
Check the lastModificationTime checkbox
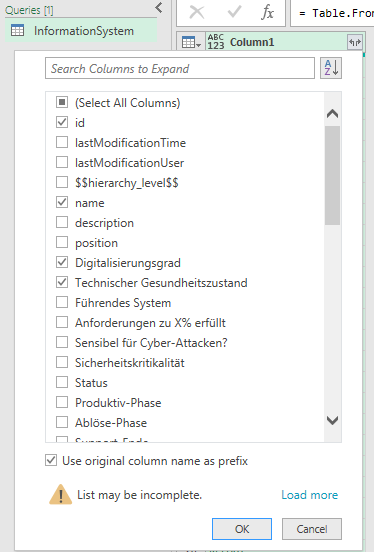pyautogui.click(x=62, y=143)
